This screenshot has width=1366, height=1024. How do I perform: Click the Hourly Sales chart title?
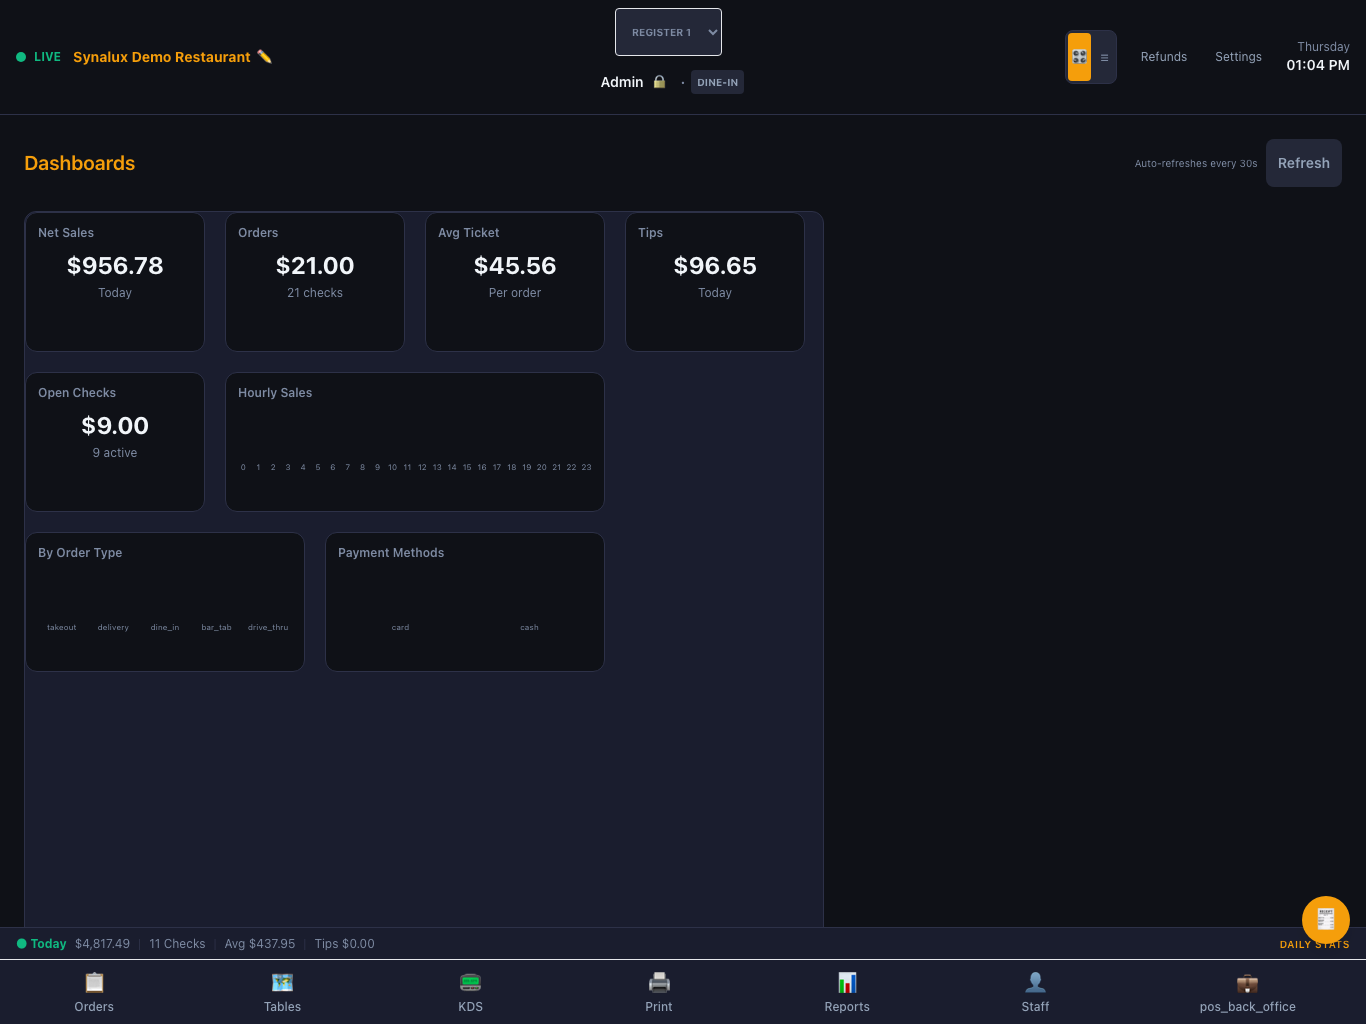click(275, 393)
